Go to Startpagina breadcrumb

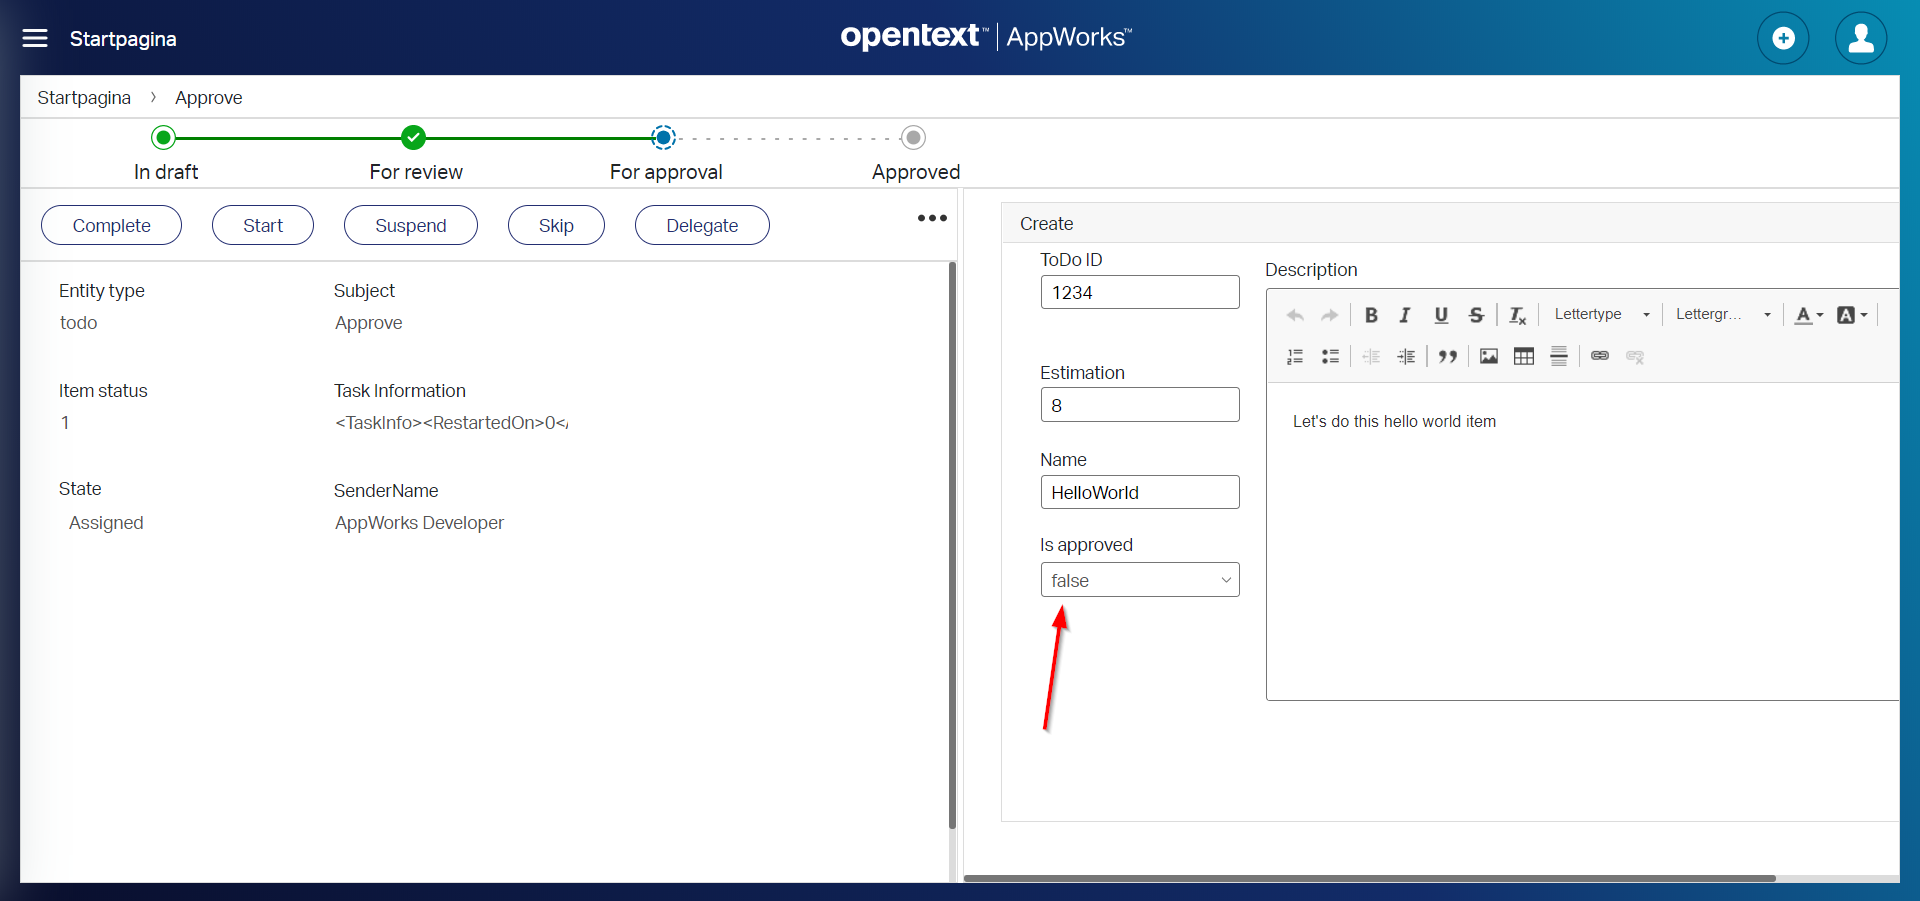(x=84, y=98)
